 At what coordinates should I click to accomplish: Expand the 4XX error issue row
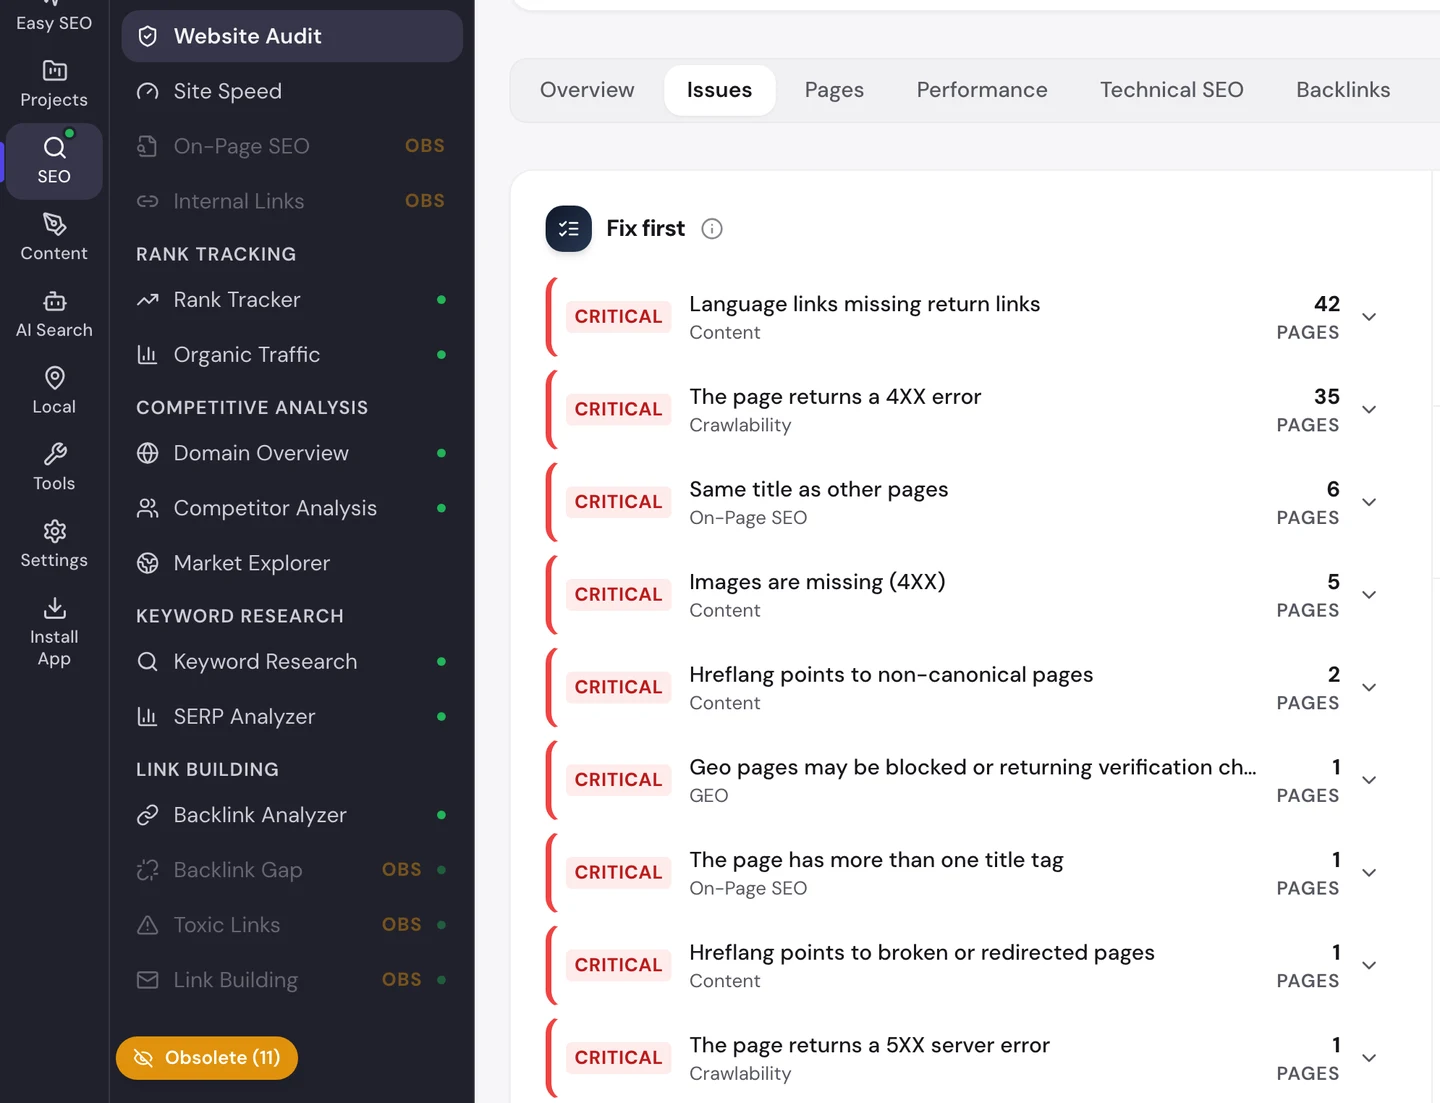point(1369,410)
